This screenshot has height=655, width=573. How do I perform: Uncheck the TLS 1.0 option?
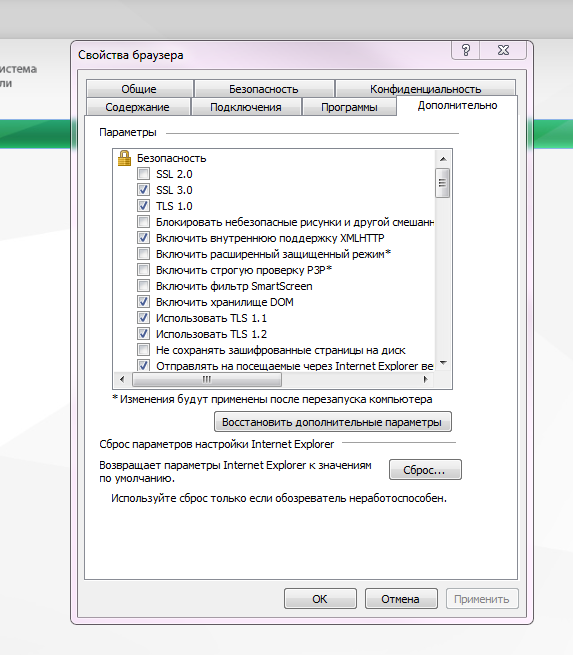coord(143,206)
